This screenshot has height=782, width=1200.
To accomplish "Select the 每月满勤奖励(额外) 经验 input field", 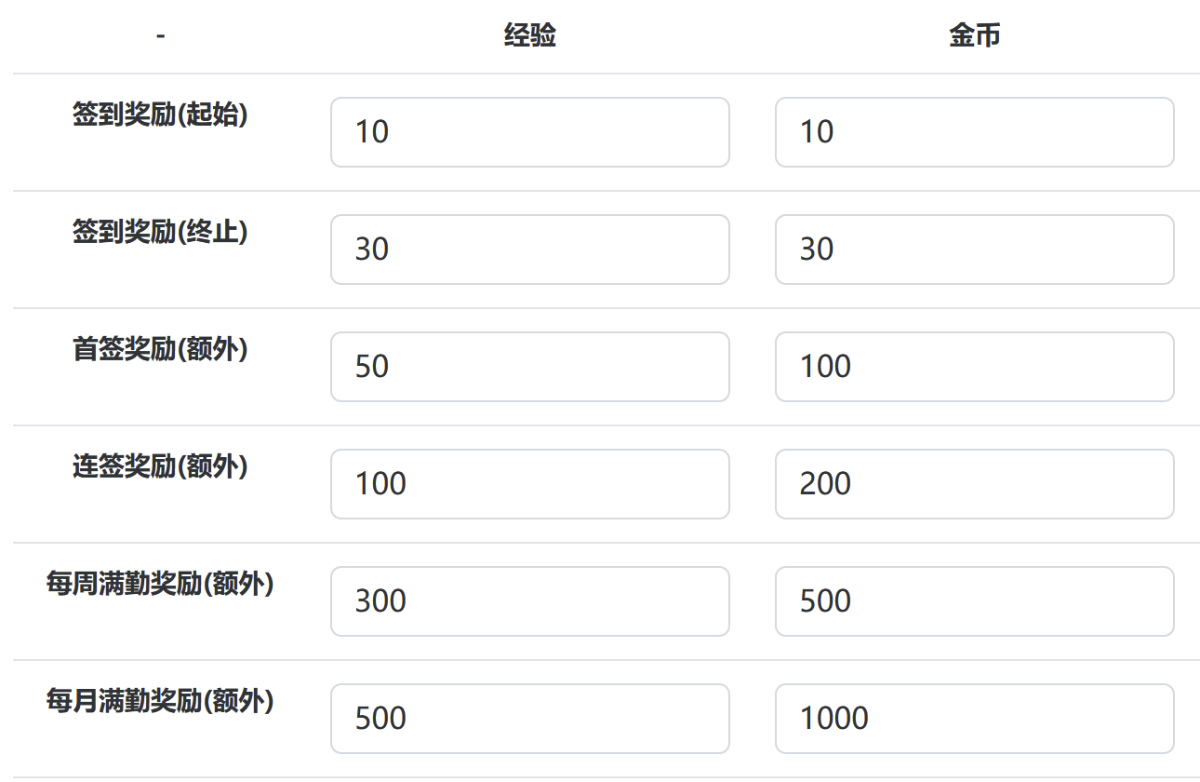I will (x=530, y=718).
